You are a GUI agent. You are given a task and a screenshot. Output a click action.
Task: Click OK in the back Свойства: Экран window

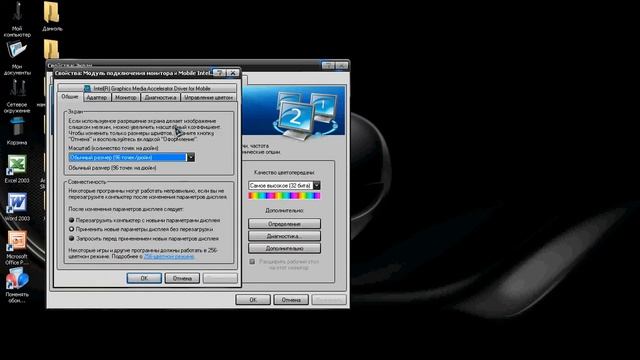[253, 300]
